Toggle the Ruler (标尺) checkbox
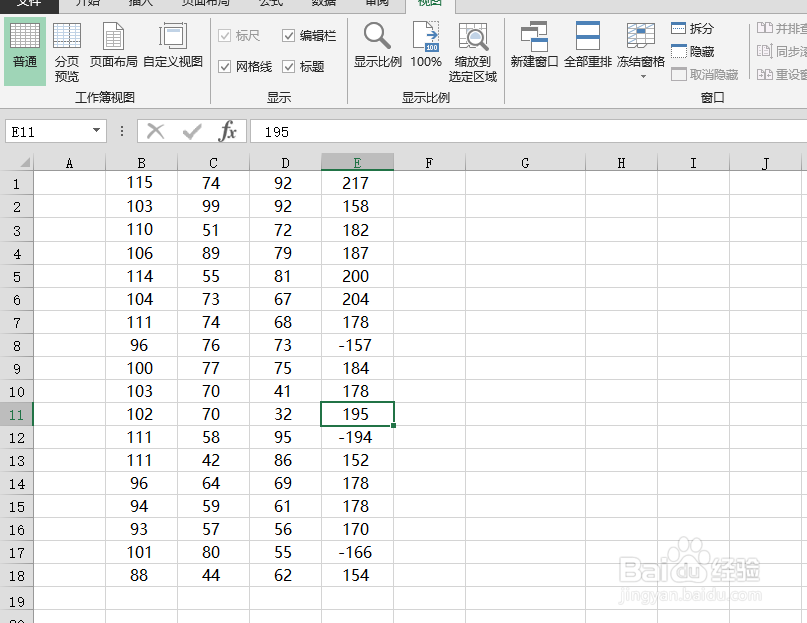Image resolution: width=807 pixels, height=623 pixels. [224, 36]
